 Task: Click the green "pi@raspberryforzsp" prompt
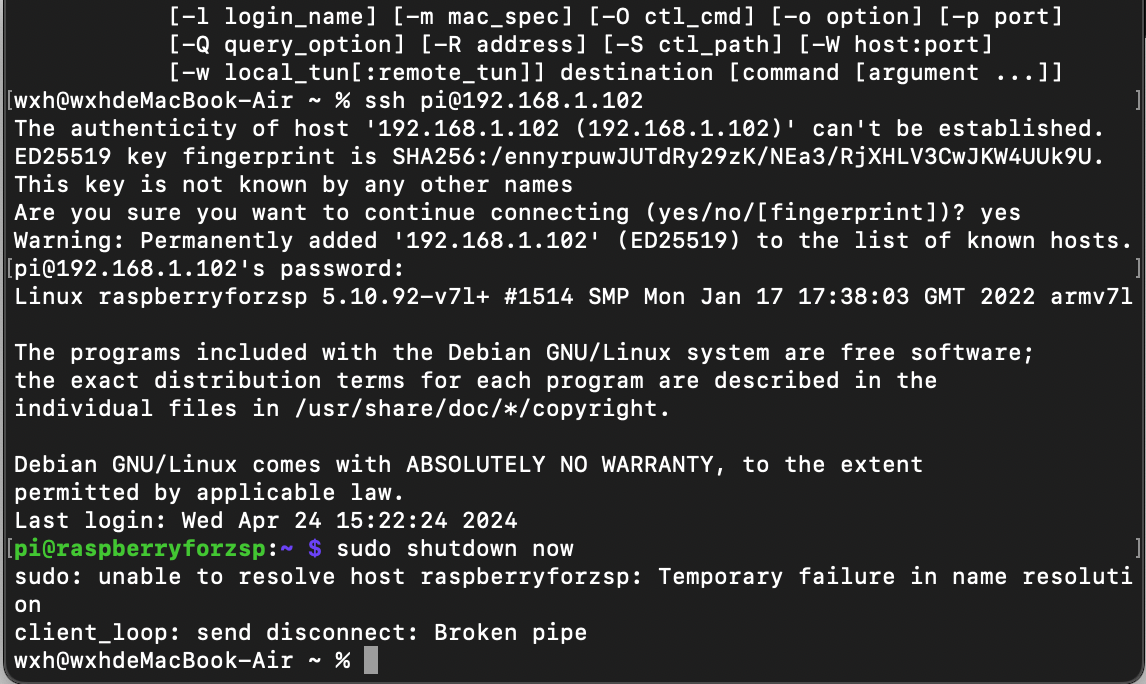[x=142, y=548]
